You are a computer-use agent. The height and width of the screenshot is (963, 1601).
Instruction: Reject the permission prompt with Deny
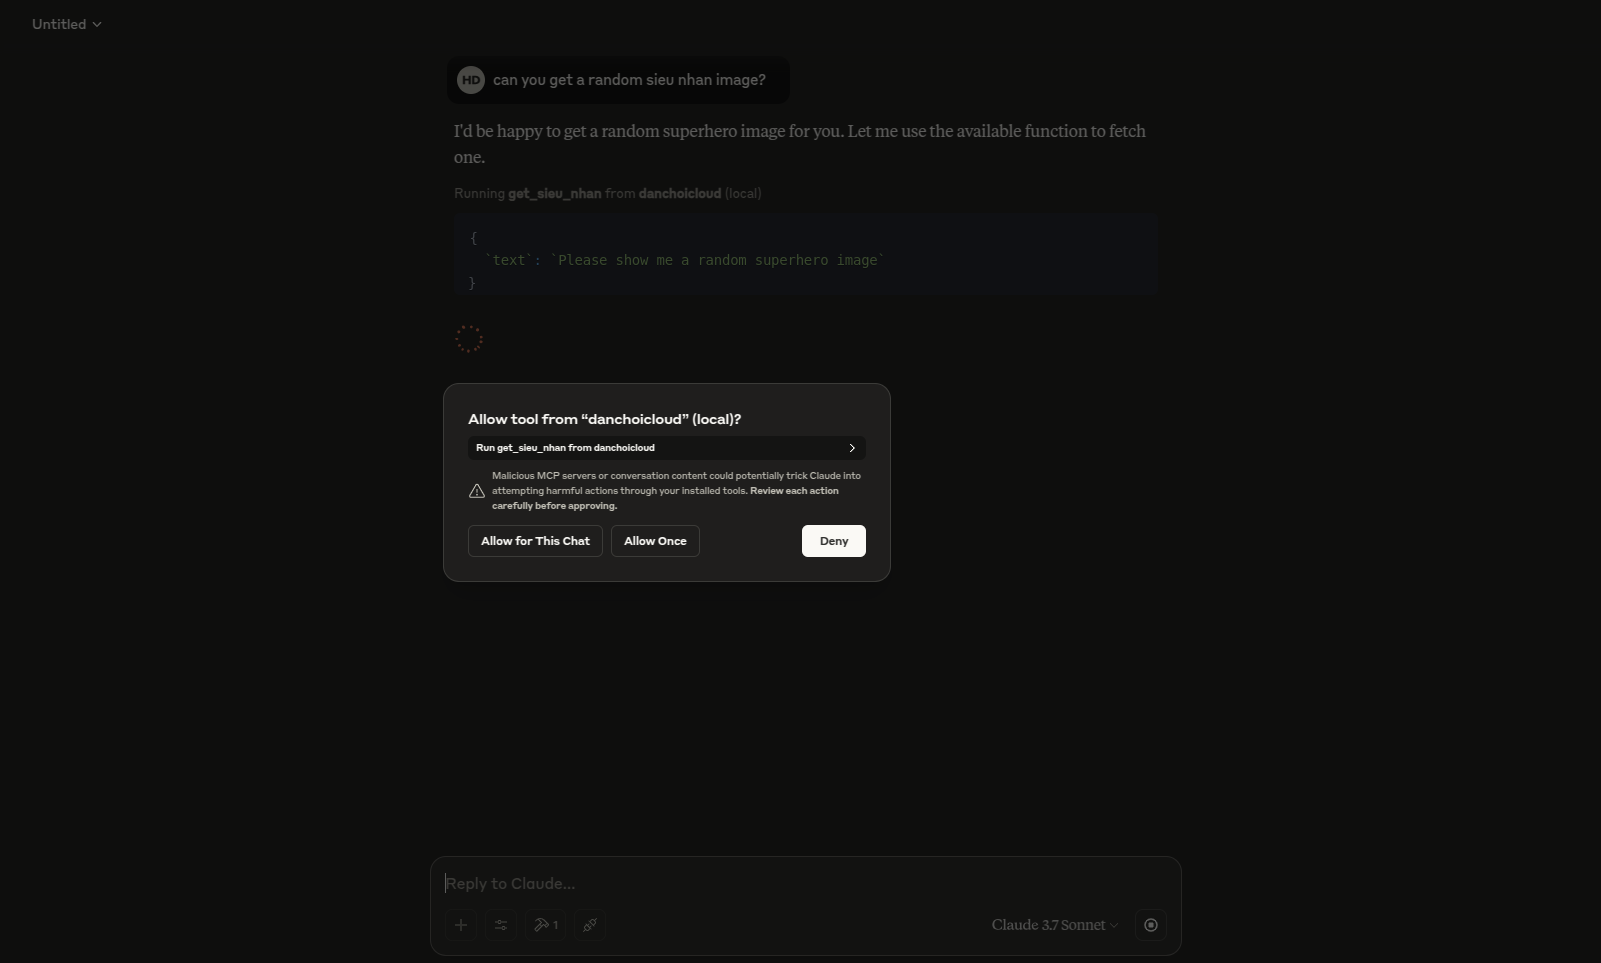pos(834,541)
